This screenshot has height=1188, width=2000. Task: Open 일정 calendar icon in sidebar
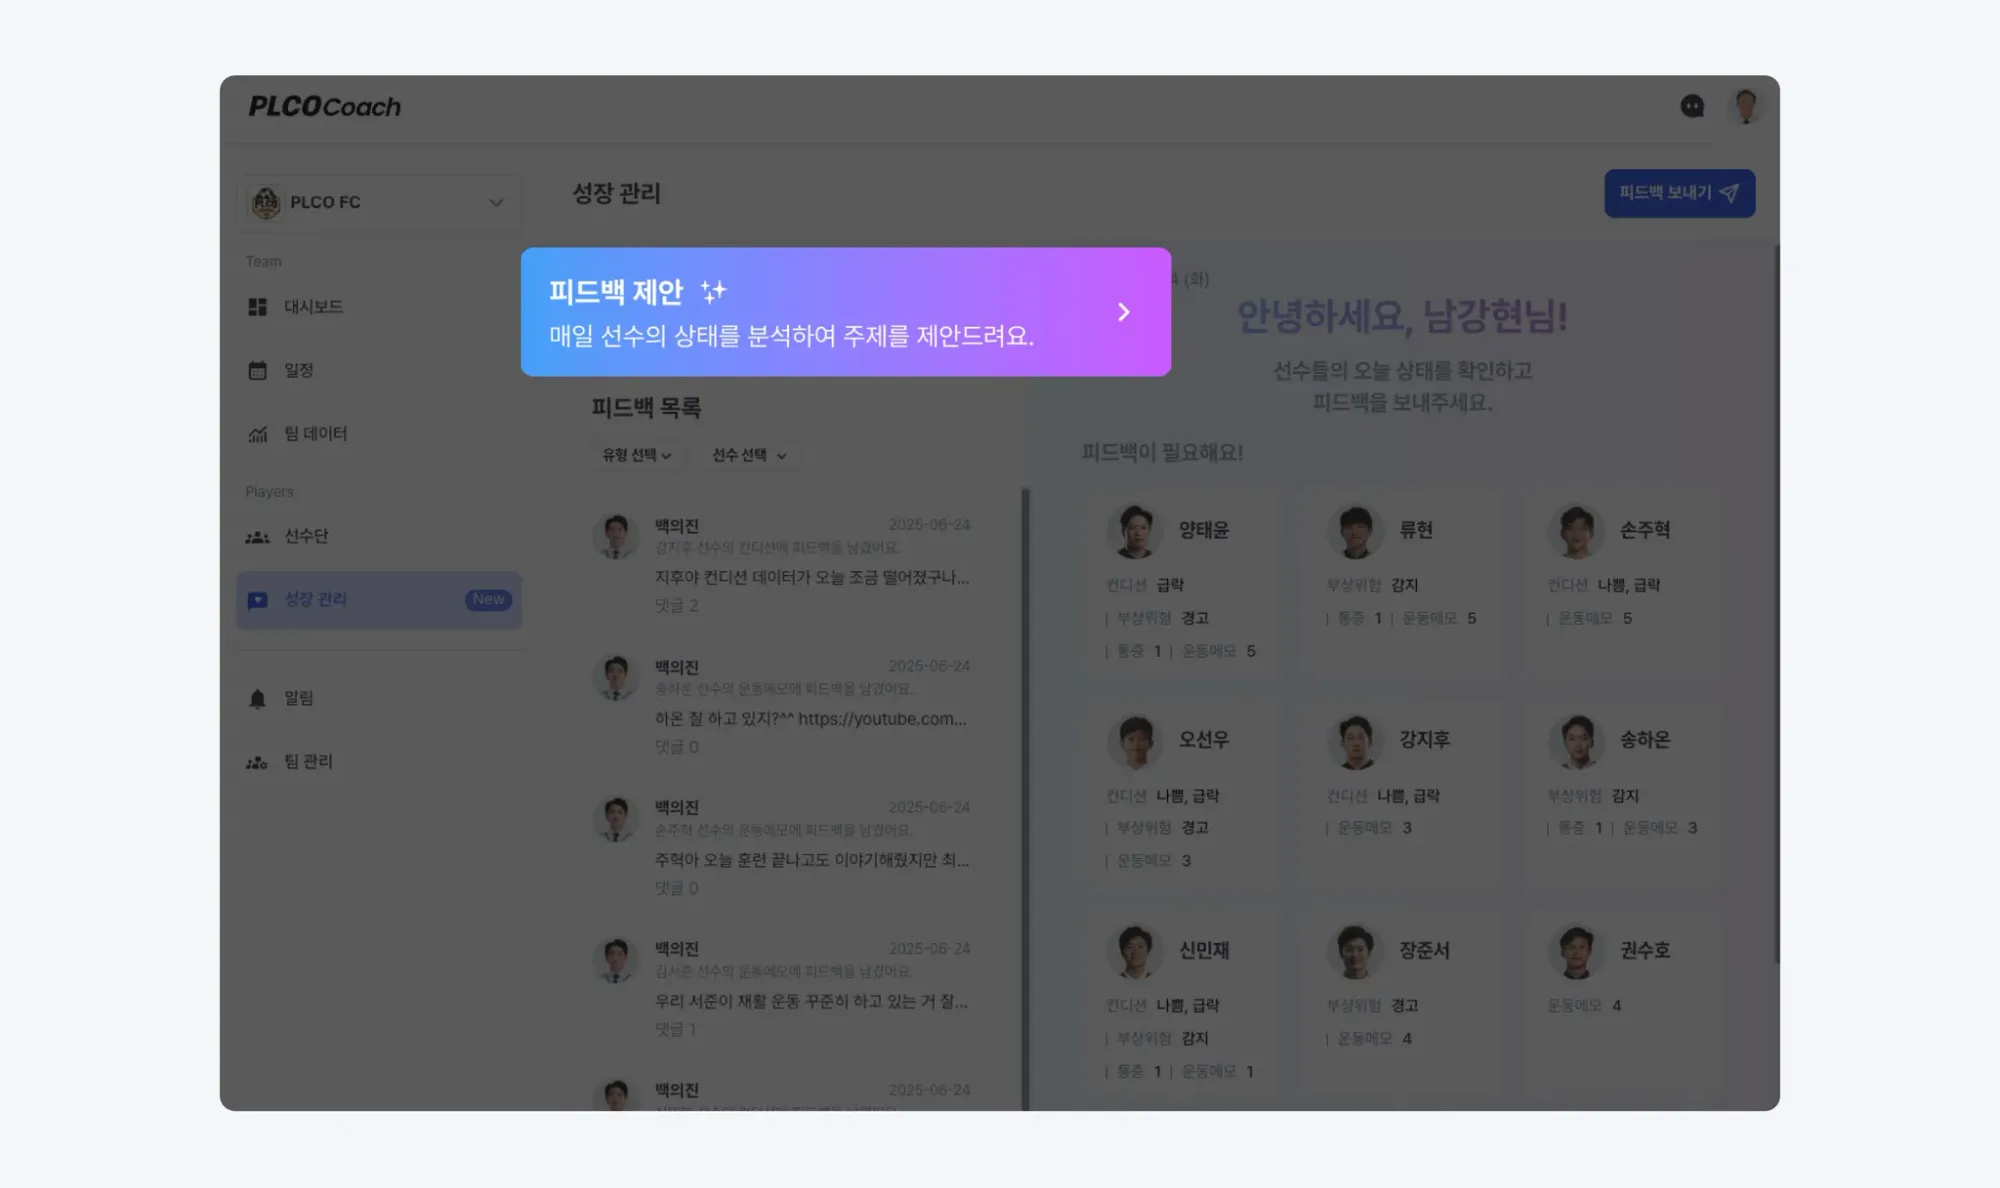pos(258,370)
